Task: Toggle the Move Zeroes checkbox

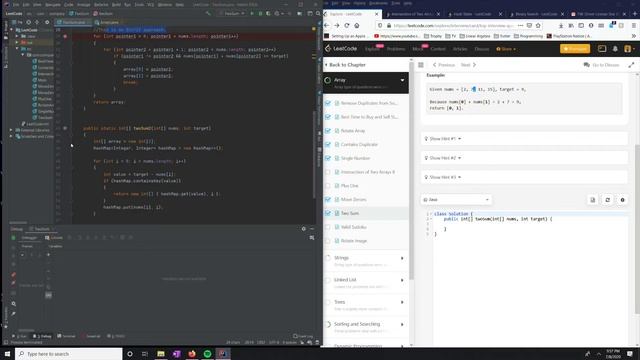Action: pos(328,200)
